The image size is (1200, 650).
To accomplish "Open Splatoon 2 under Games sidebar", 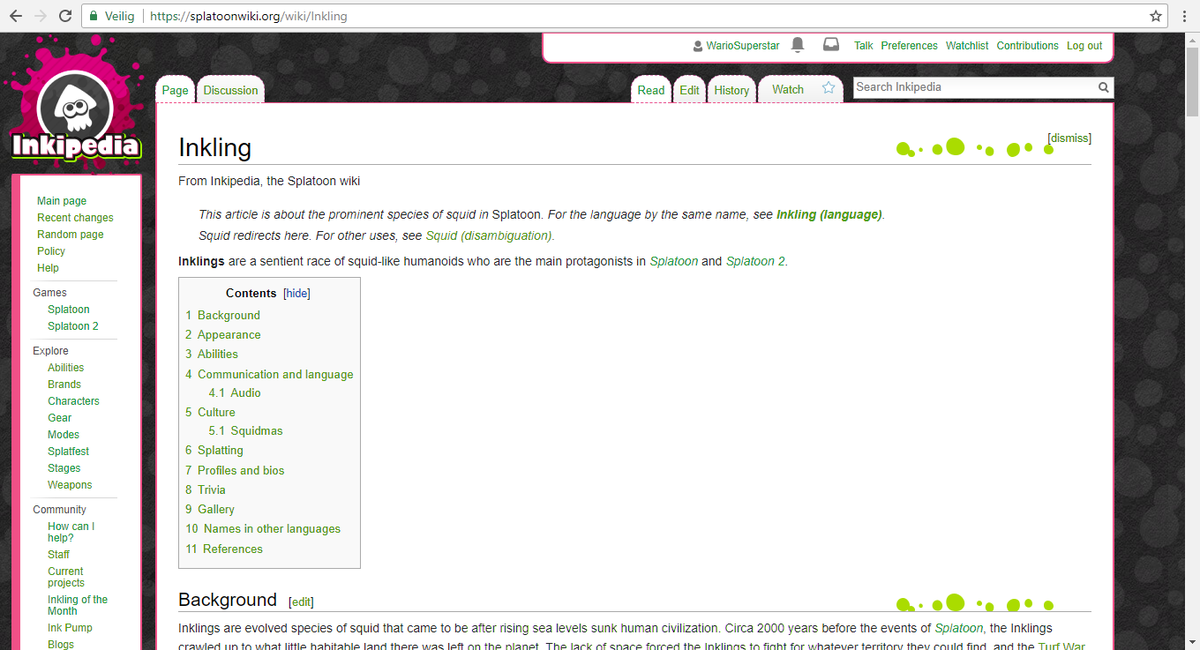I will 73,327.
